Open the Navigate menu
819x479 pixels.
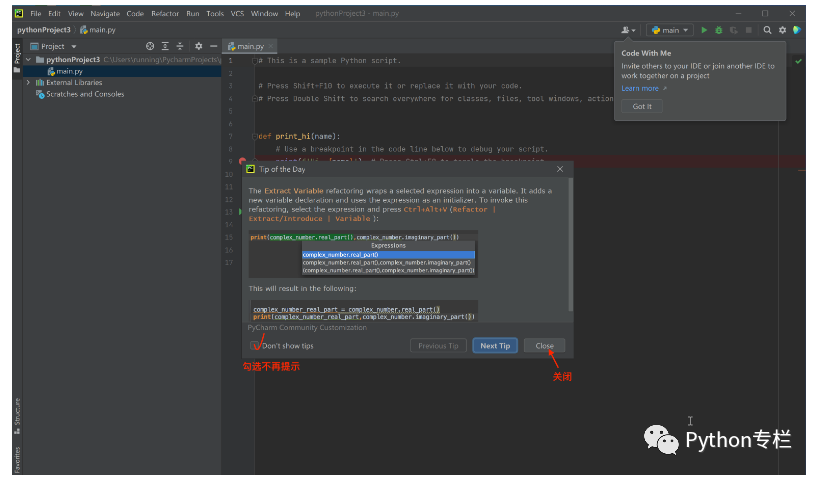pos(105,14)
